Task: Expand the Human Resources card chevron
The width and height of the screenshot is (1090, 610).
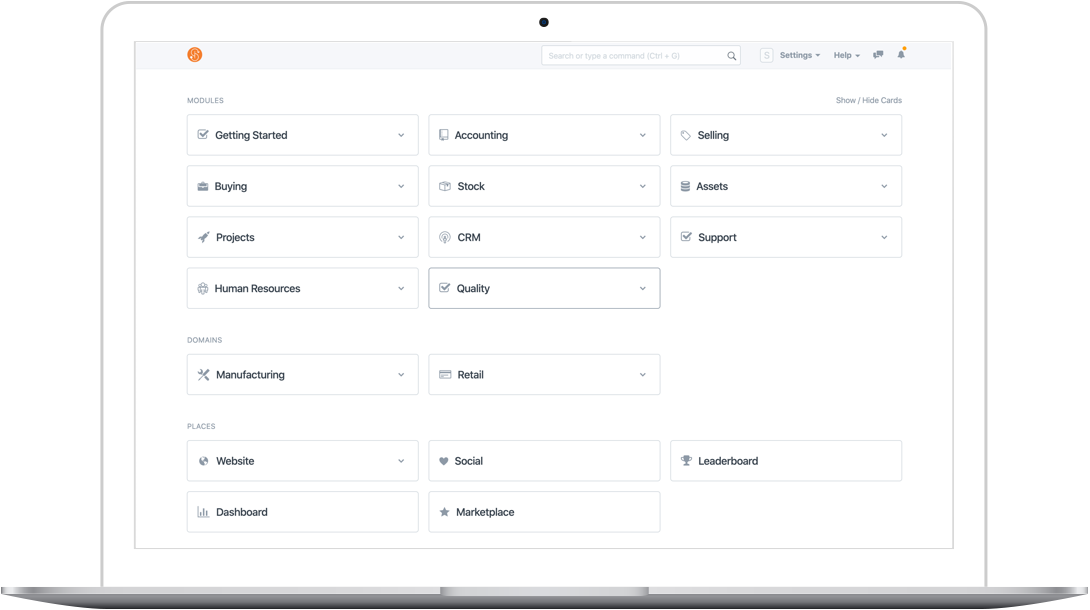Action: (x=400, y=288)
